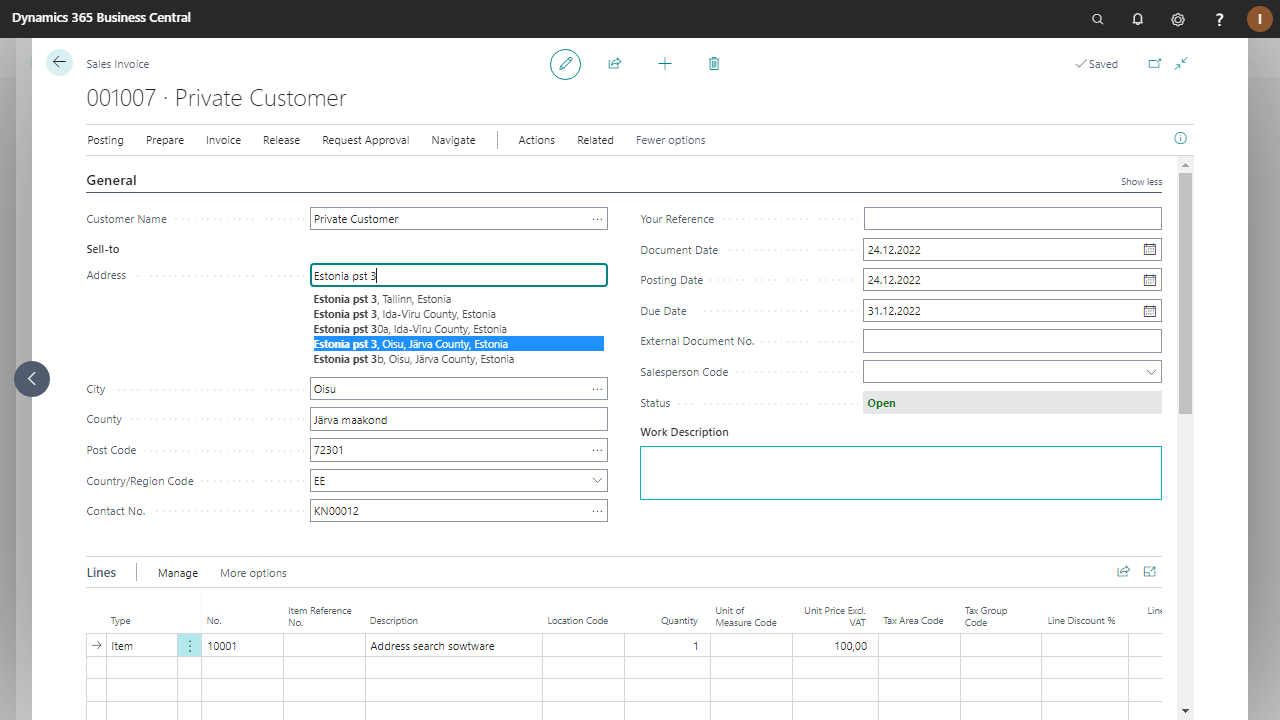Viewport: 1280px width, 720px height.
Task: Open the Document Date calendar picker
Action: pyautogui.click(x=1150, y=250)
